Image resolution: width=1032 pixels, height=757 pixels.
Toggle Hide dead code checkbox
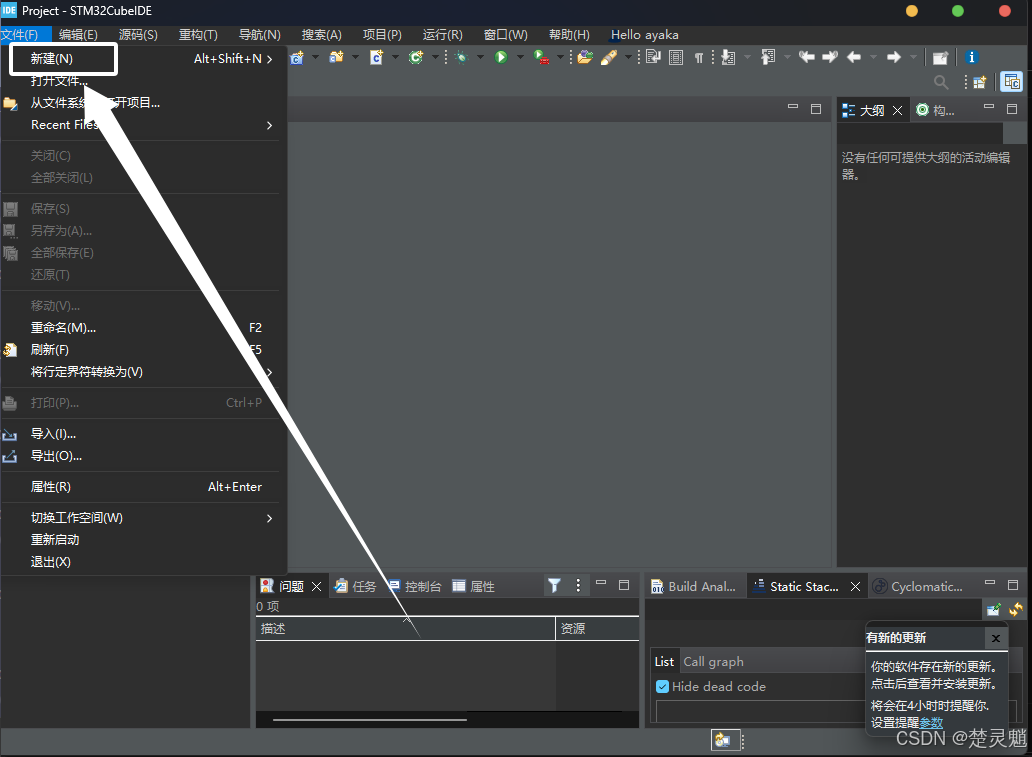[663, 687]
